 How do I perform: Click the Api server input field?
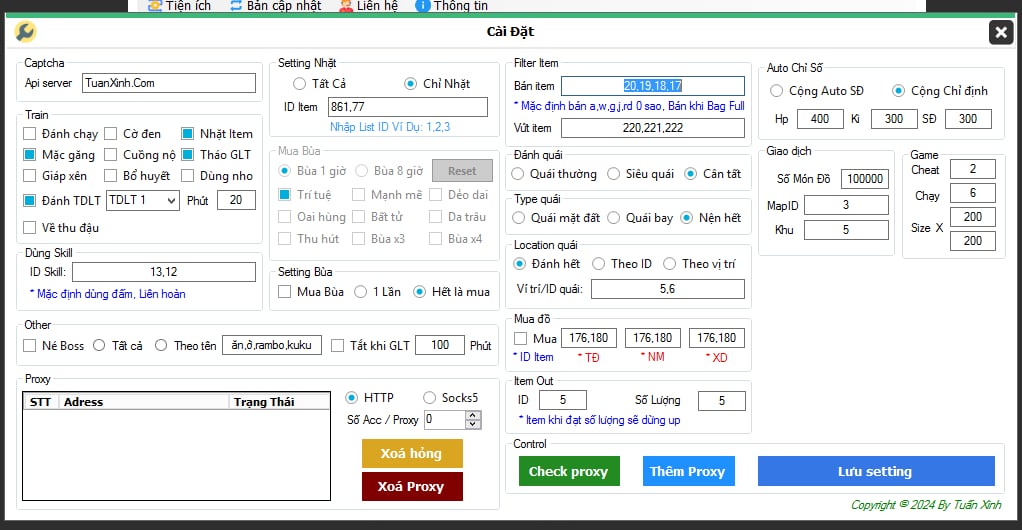click(168, 83)
